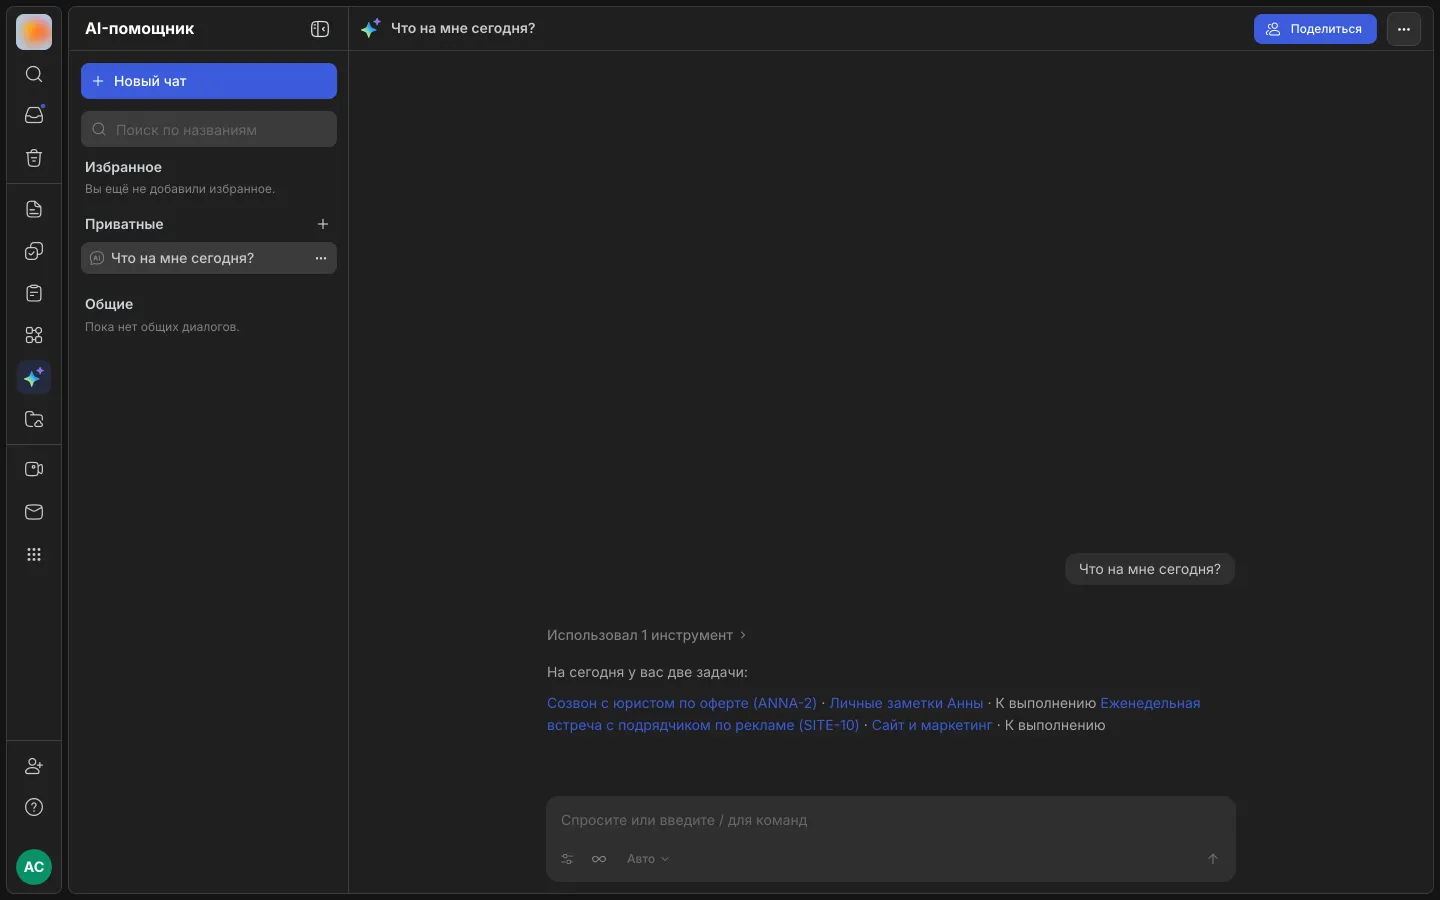Open link 'Сайт и маркетинг'
The image size is (1440, 900).
932,725
